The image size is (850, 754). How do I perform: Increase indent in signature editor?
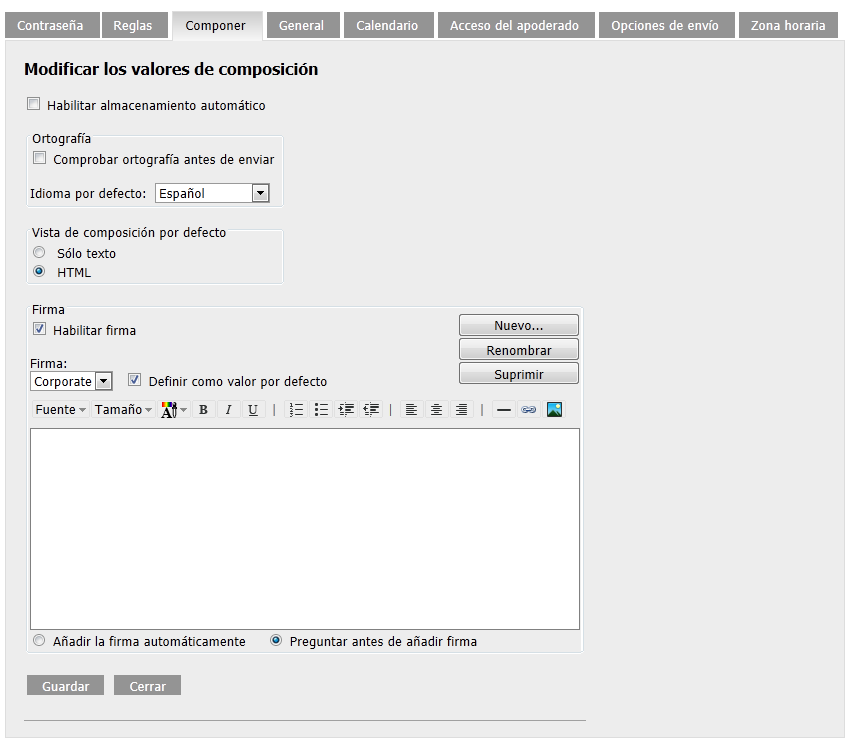tap(346, 409)
